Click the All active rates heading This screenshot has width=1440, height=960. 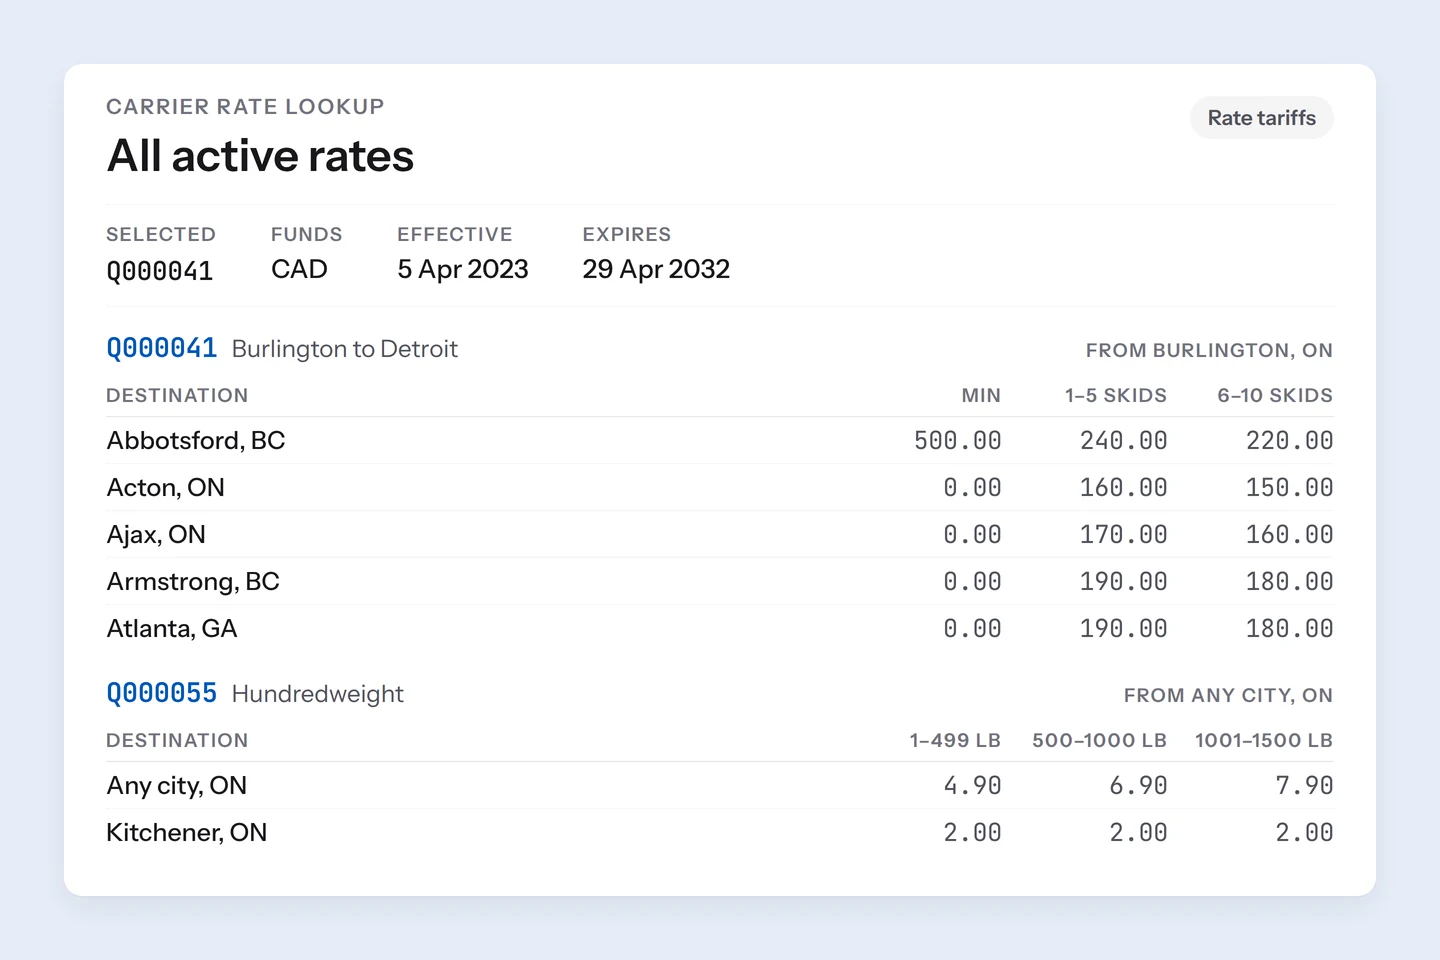pos(260,156)
